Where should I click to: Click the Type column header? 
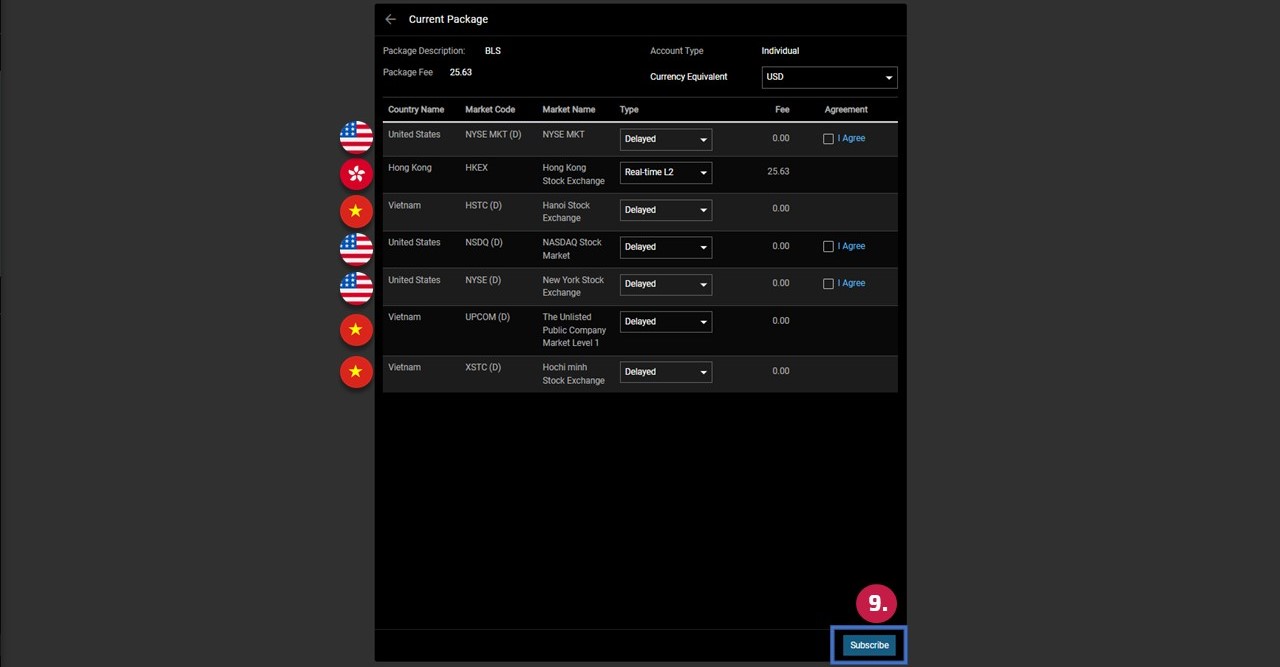click(x=629, y=110)
